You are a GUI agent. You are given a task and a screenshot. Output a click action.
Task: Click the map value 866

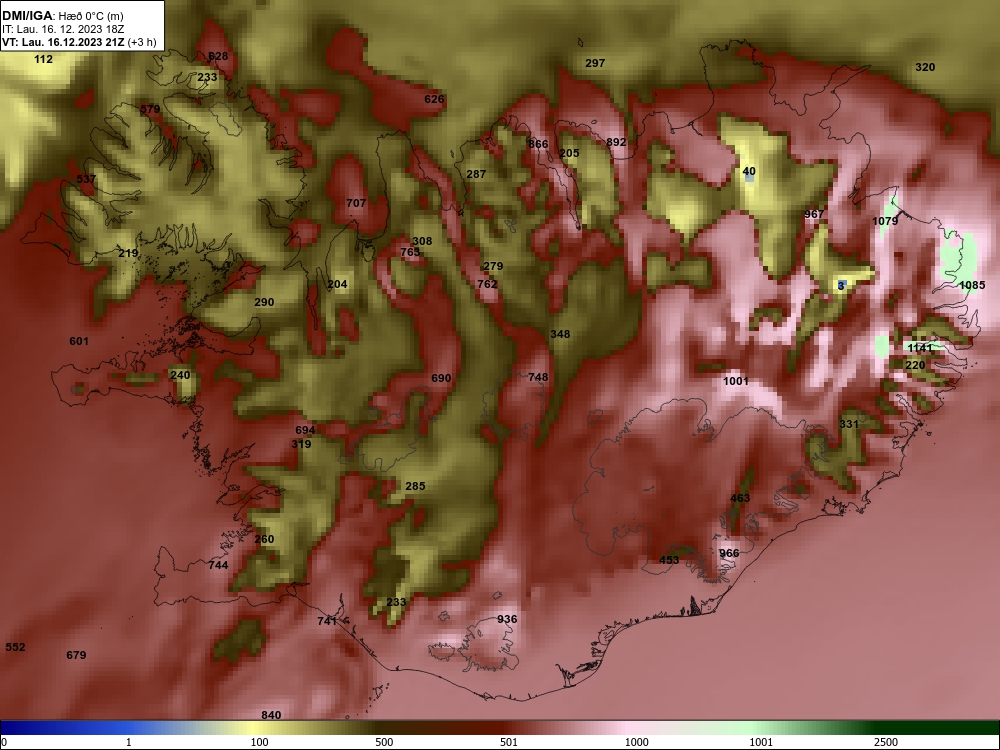(x=538, y=144)
